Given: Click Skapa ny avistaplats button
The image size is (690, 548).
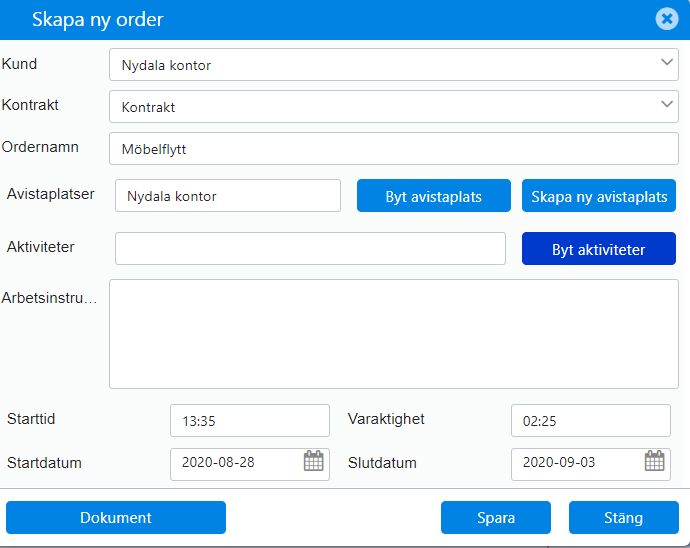Looking at the screenshot, I should [599, 196].
